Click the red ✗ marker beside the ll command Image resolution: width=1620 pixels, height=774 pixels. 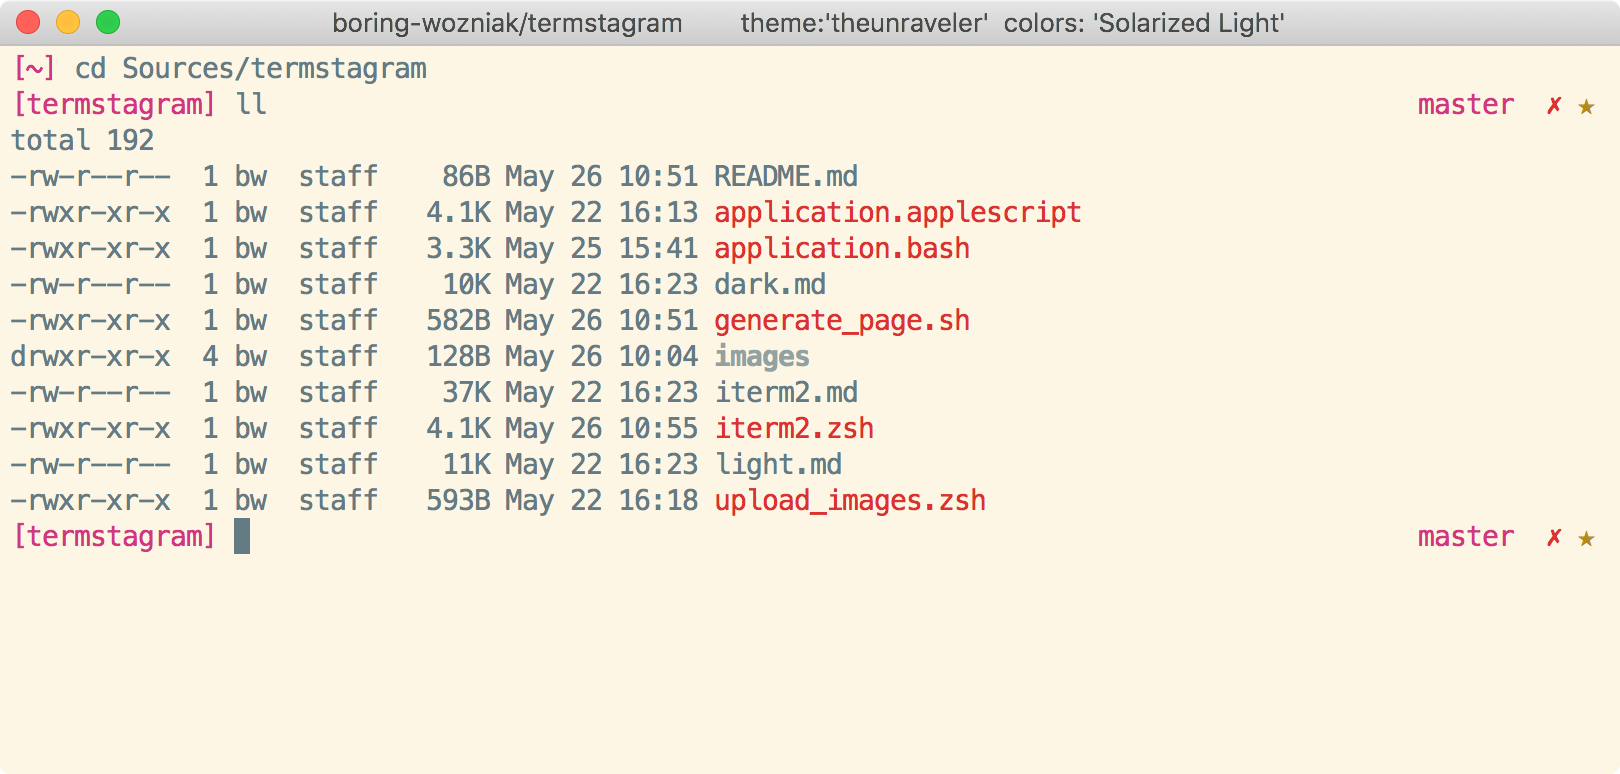click(x=1553, y=105)
